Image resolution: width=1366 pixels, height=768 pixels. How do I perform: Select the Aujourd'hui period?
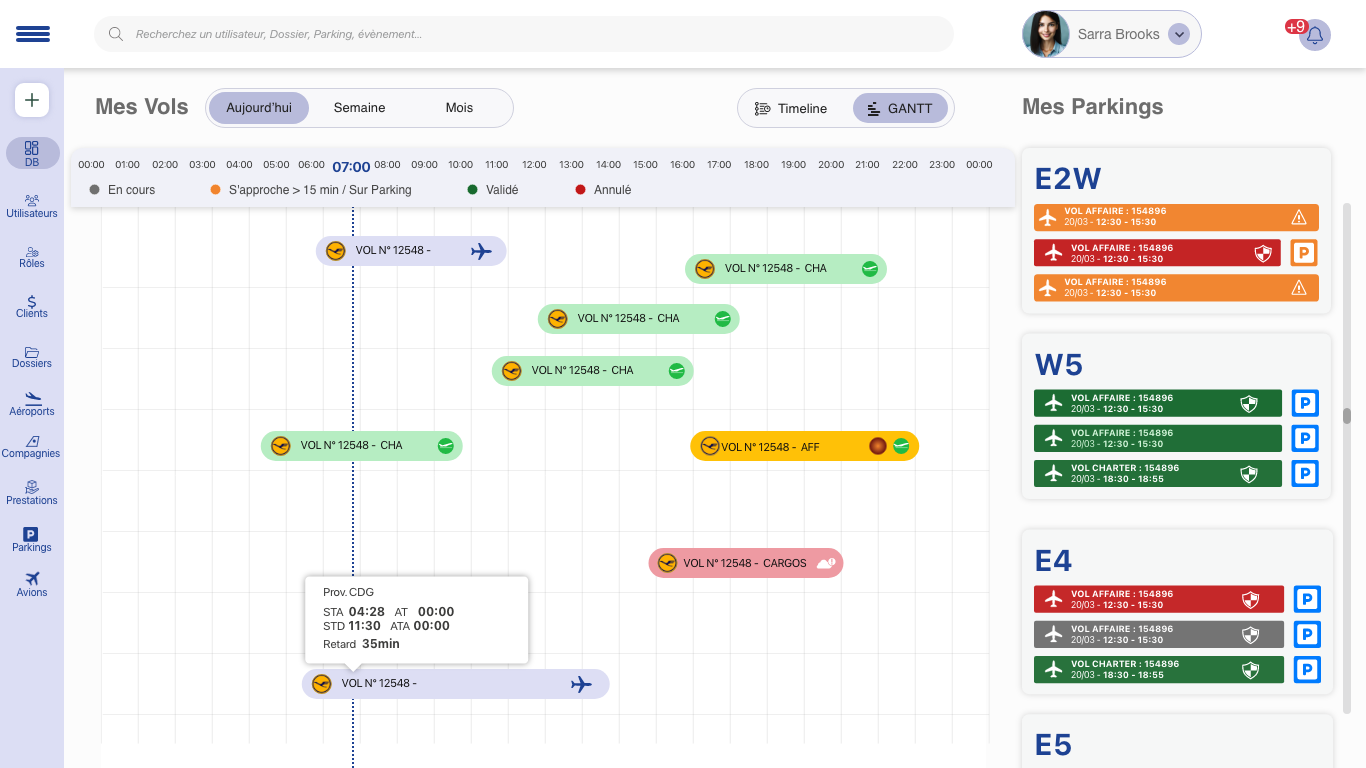tap(259, 108)
